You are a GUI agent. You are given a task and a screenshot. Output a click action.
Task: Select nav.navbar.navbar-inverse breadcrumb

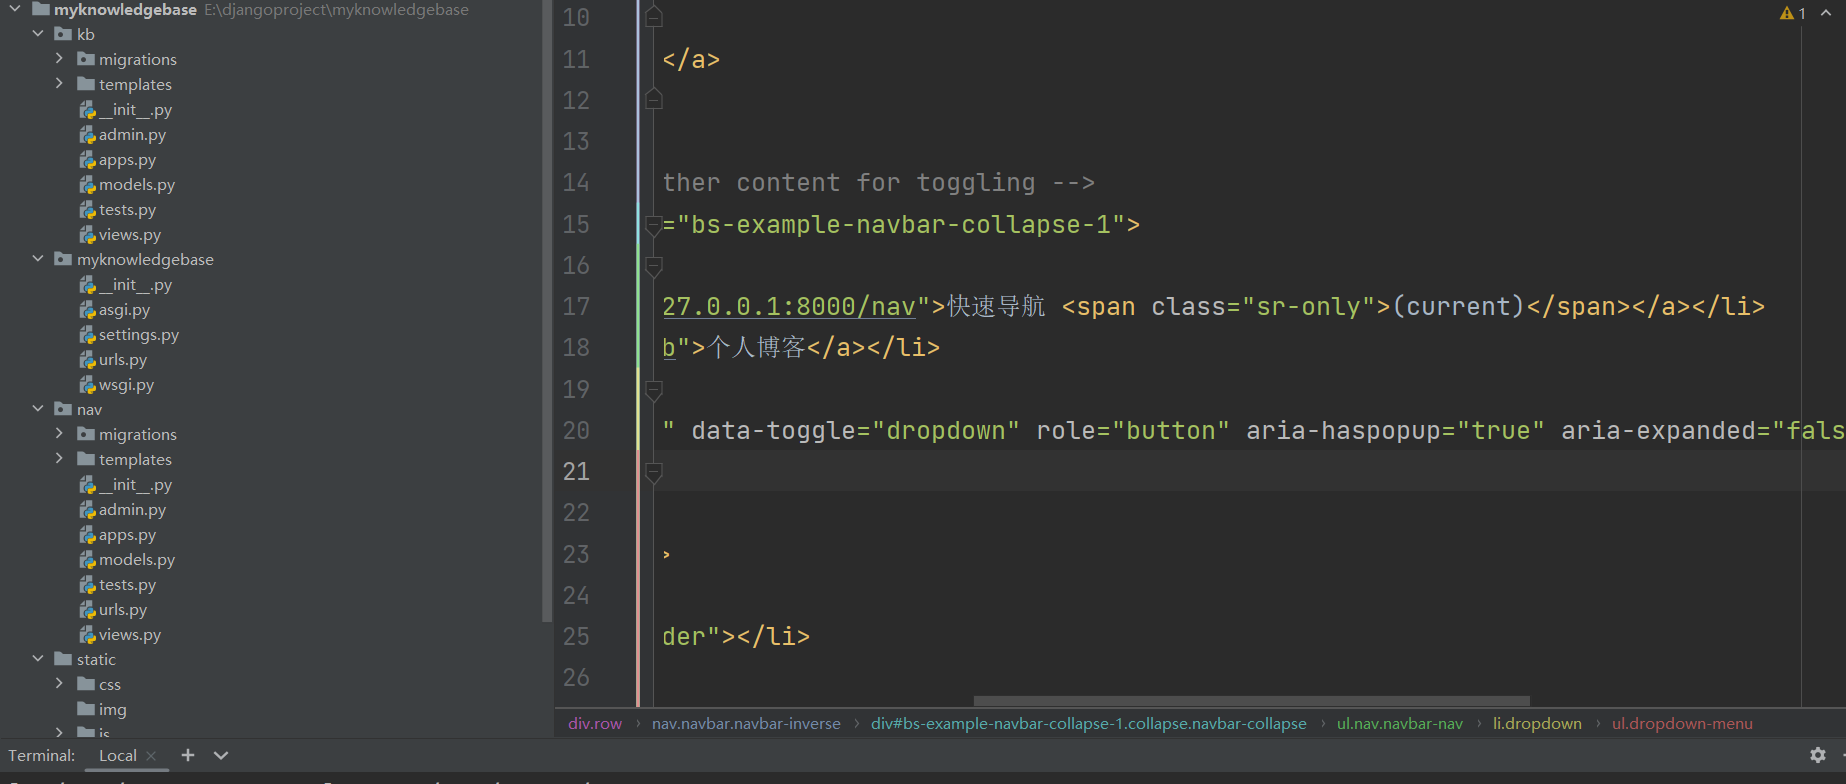pos(746,723)
